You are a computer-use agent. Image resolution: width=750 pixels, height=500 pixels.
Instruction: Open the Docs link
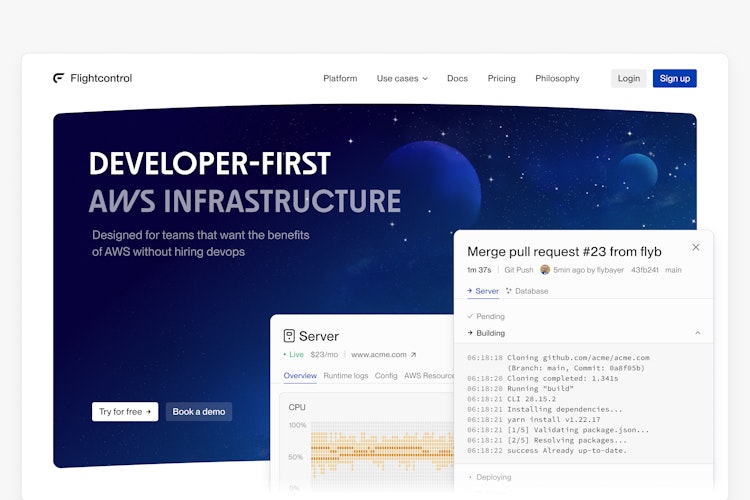pos(457,78)
